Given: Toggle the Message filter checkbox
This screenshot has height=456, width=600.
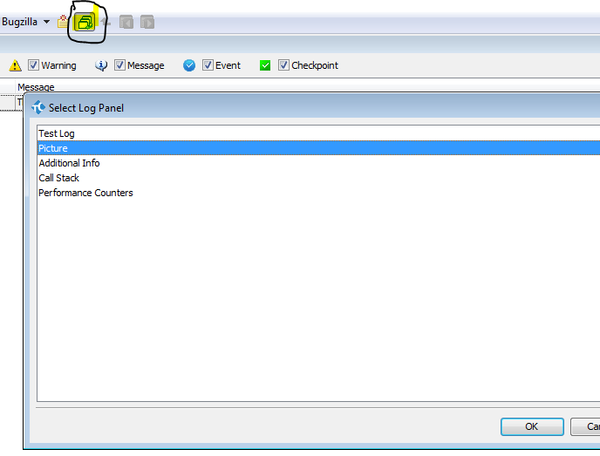Looking at the screenshot, I should pyautogui.click(x=119, y=65).
